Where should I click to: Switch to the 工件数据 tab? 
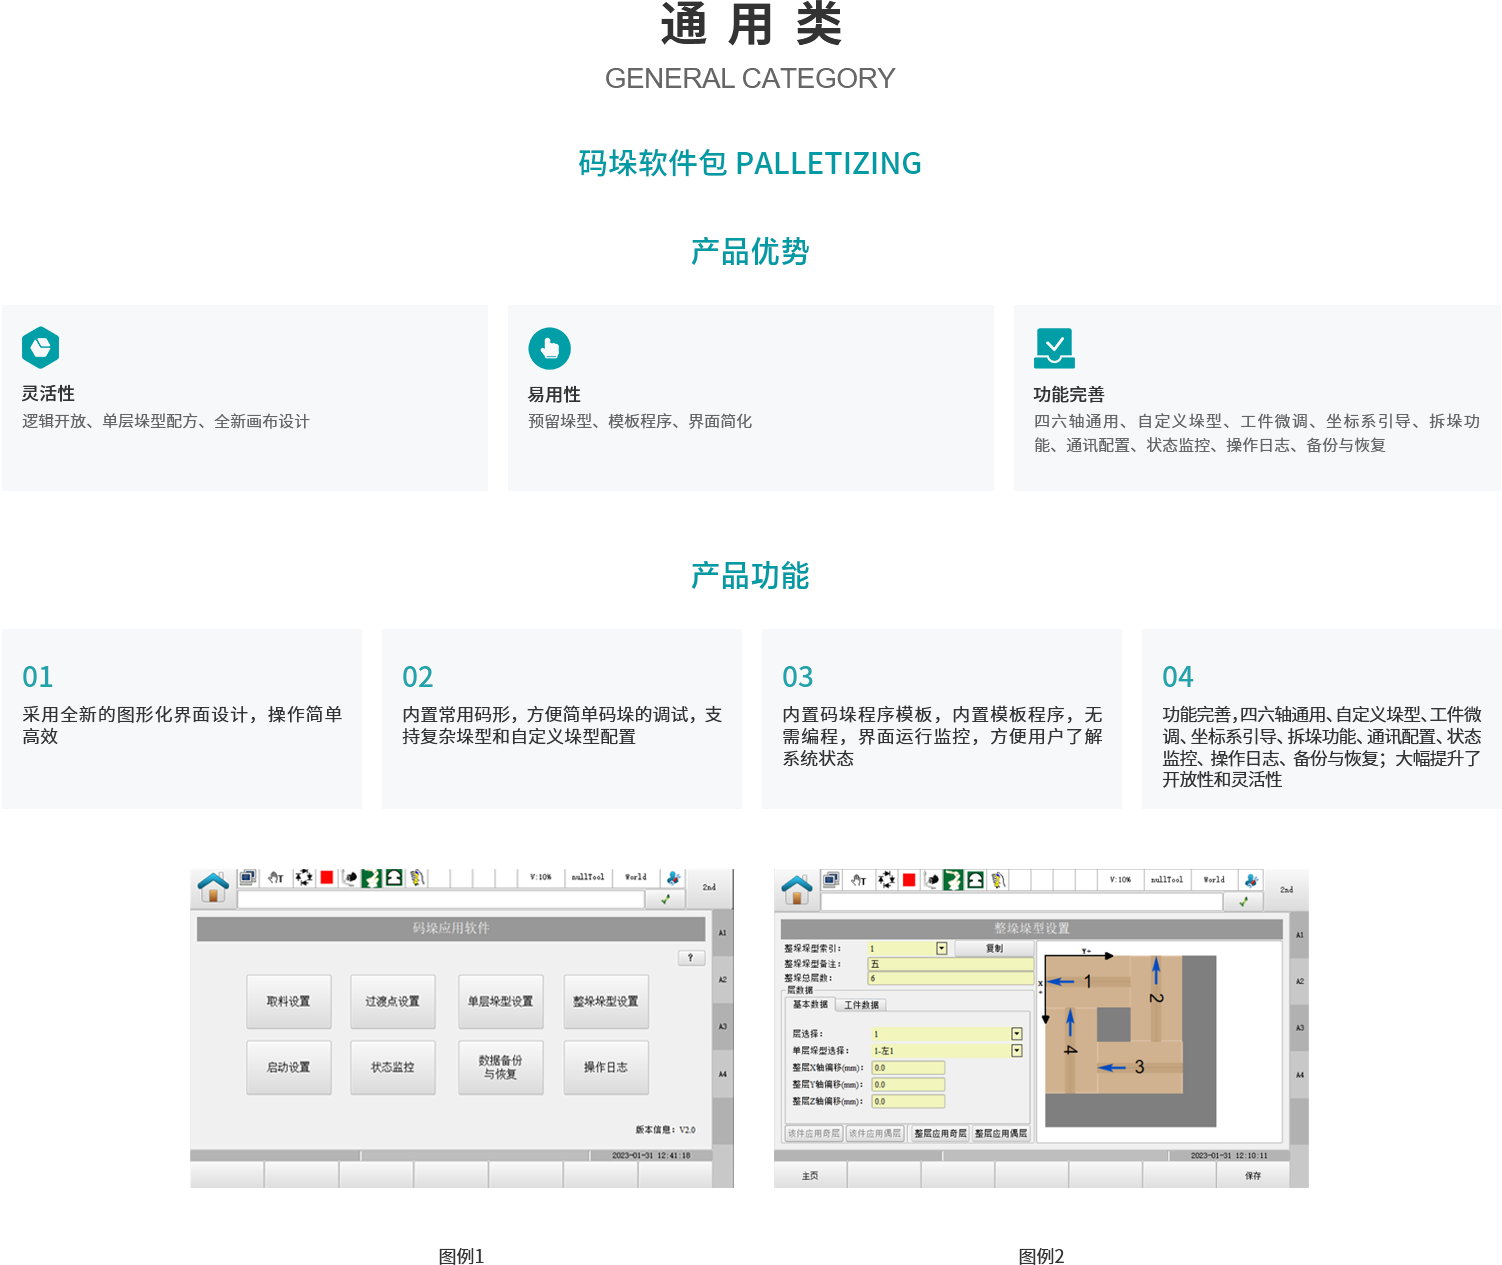861,1004
